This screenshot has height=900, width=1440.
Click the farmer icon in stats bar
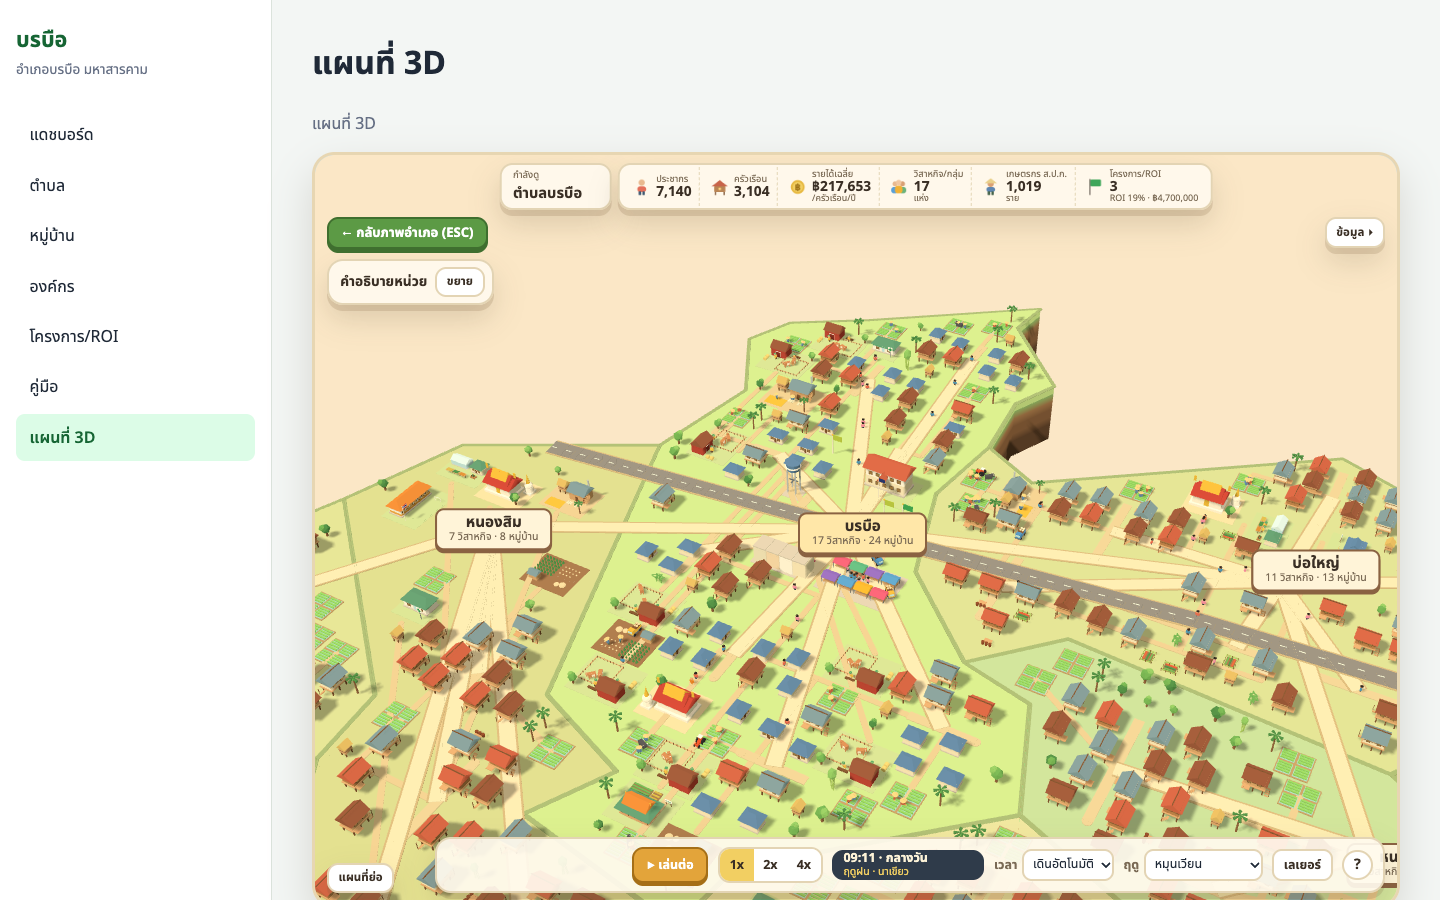coord(991,187)
